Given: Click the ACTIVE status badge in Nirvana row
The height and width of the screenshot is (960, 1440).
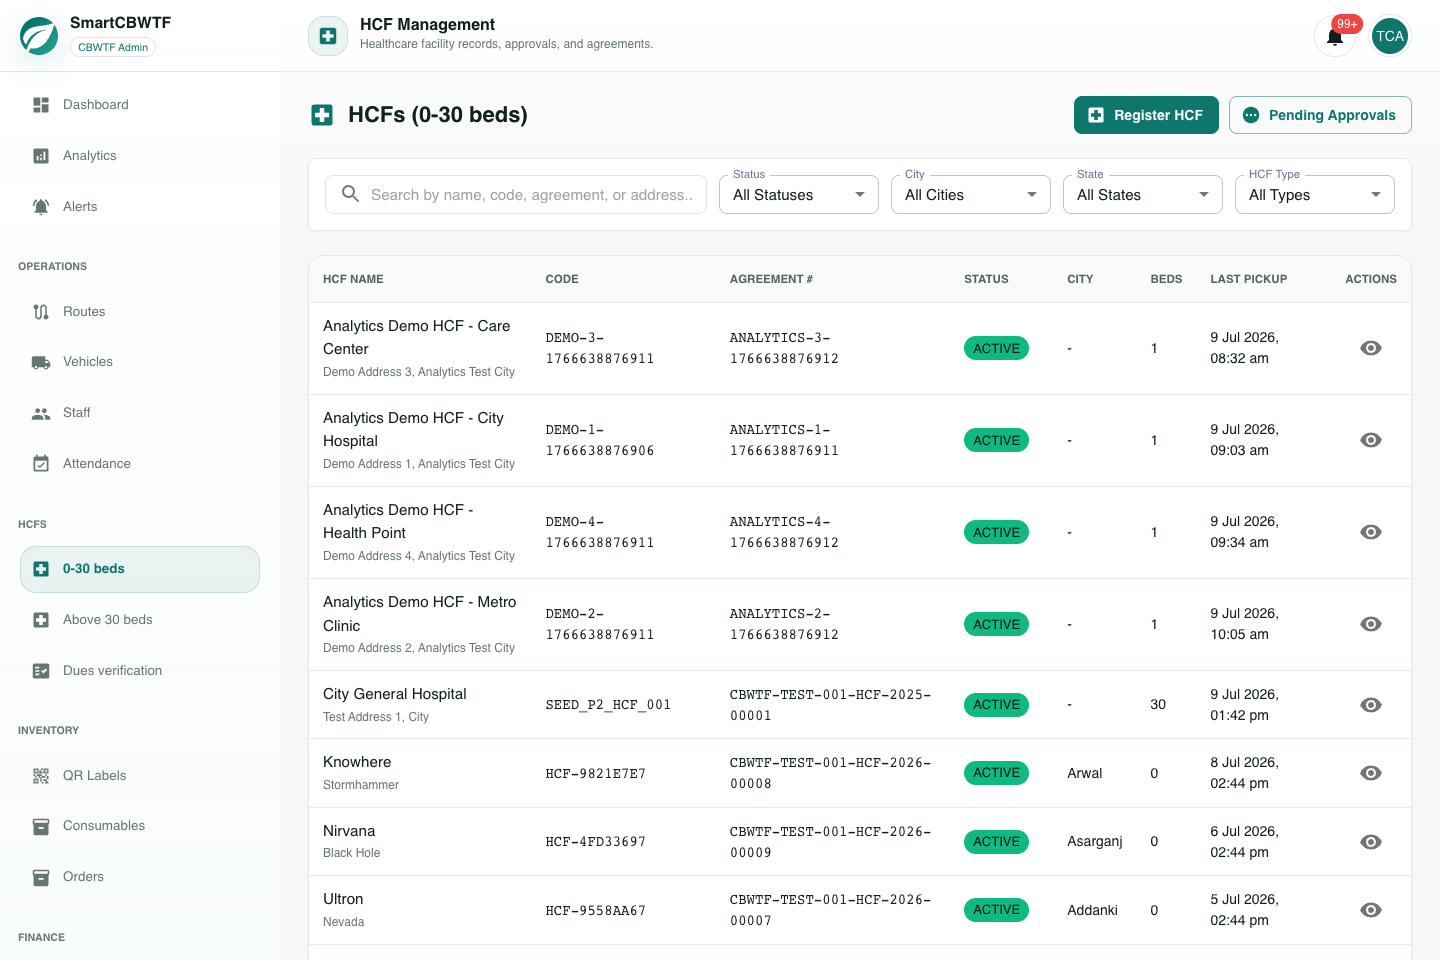Looking at the screenshot, I should click(x=996, y=842).
